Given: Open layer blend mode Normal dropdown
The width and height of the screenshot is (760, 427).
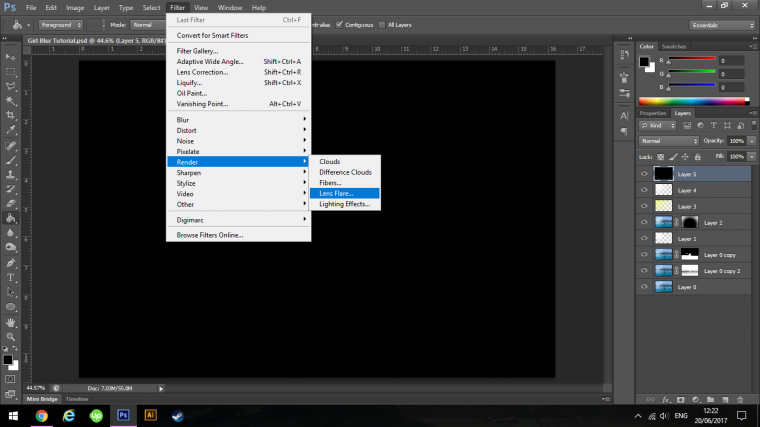Looking at the screenshot, I should coord(669,141).
